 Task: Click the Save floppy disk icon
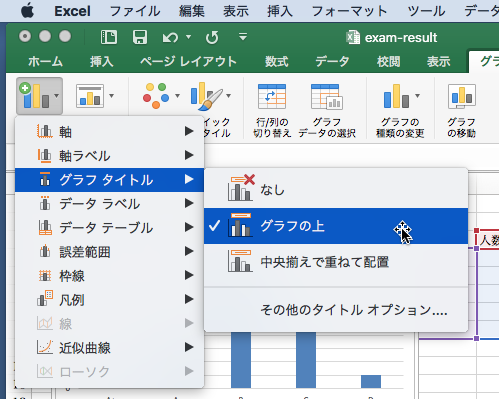(140, 37)
